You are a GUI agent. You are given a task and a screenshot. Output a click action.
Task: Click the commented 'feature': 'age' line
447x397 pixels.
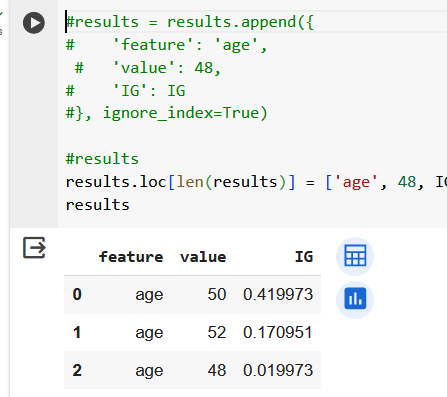(166, 45)
